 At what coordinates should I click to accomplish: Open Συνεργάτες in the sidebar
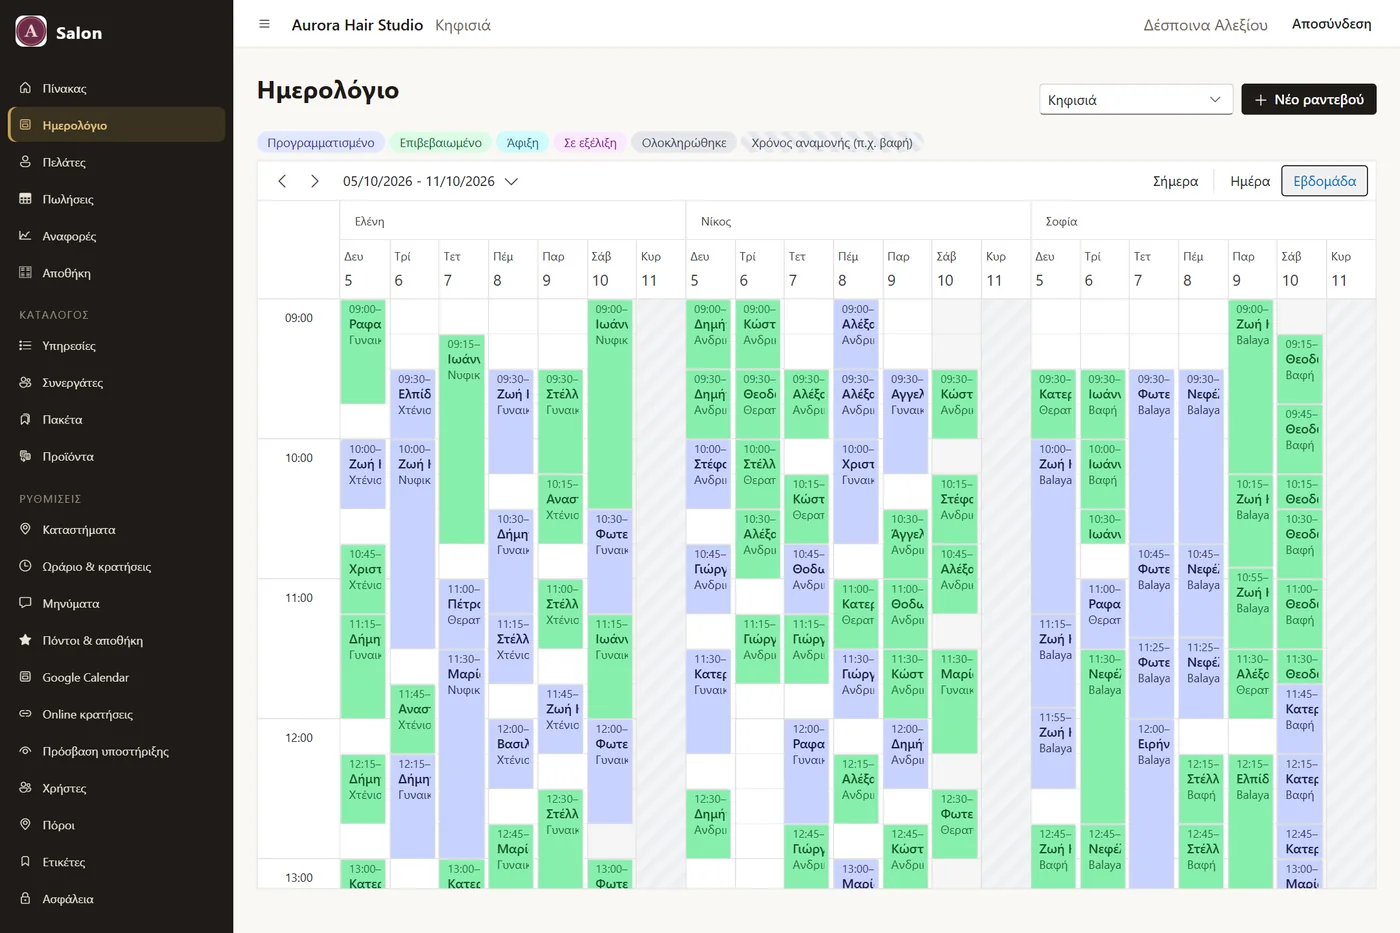point(116,383)
